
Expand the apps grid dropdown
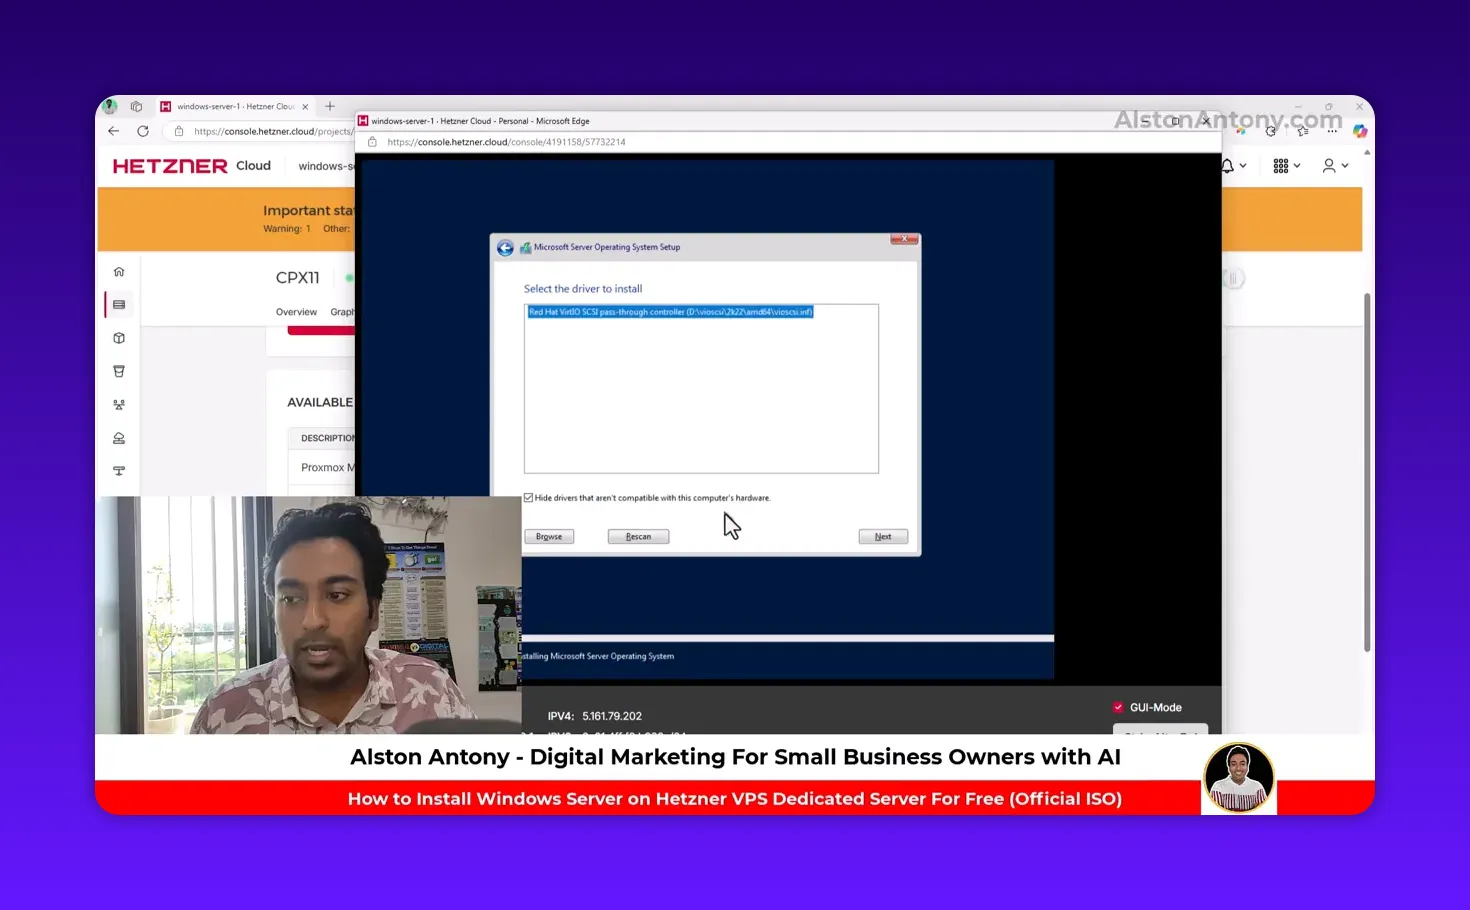(1286, 166)
